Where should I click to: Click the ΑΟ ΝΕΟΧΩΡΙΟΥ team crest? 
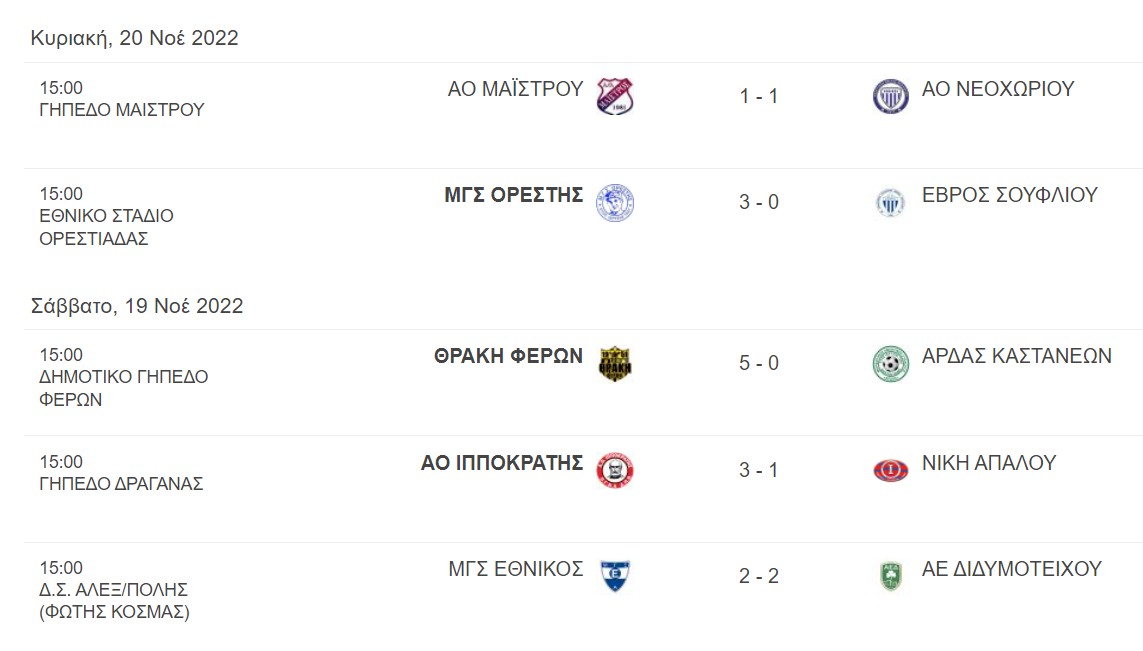[x=890, y=96]
